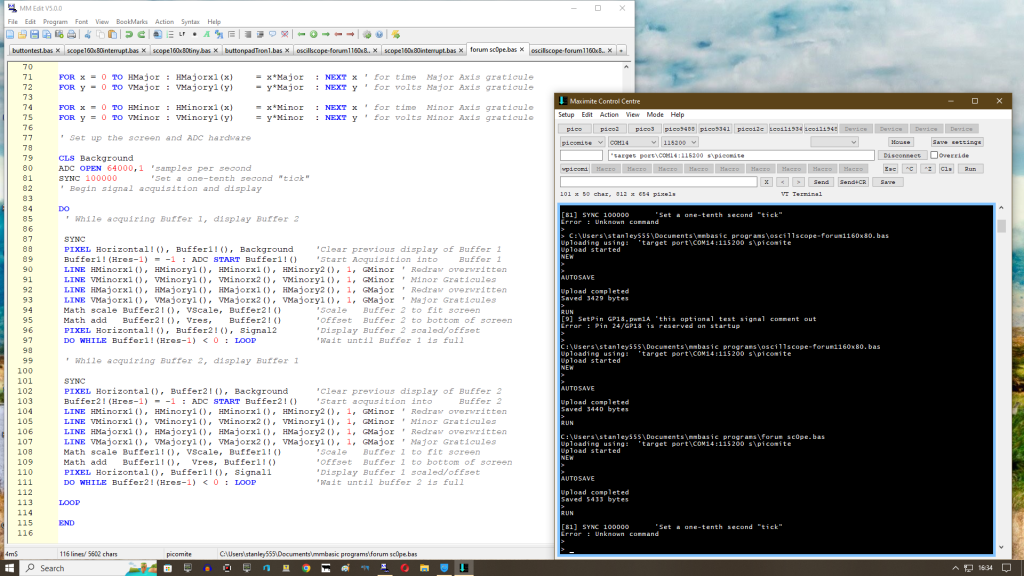Switch to the buttontest.bas tab

coord(35,50)
